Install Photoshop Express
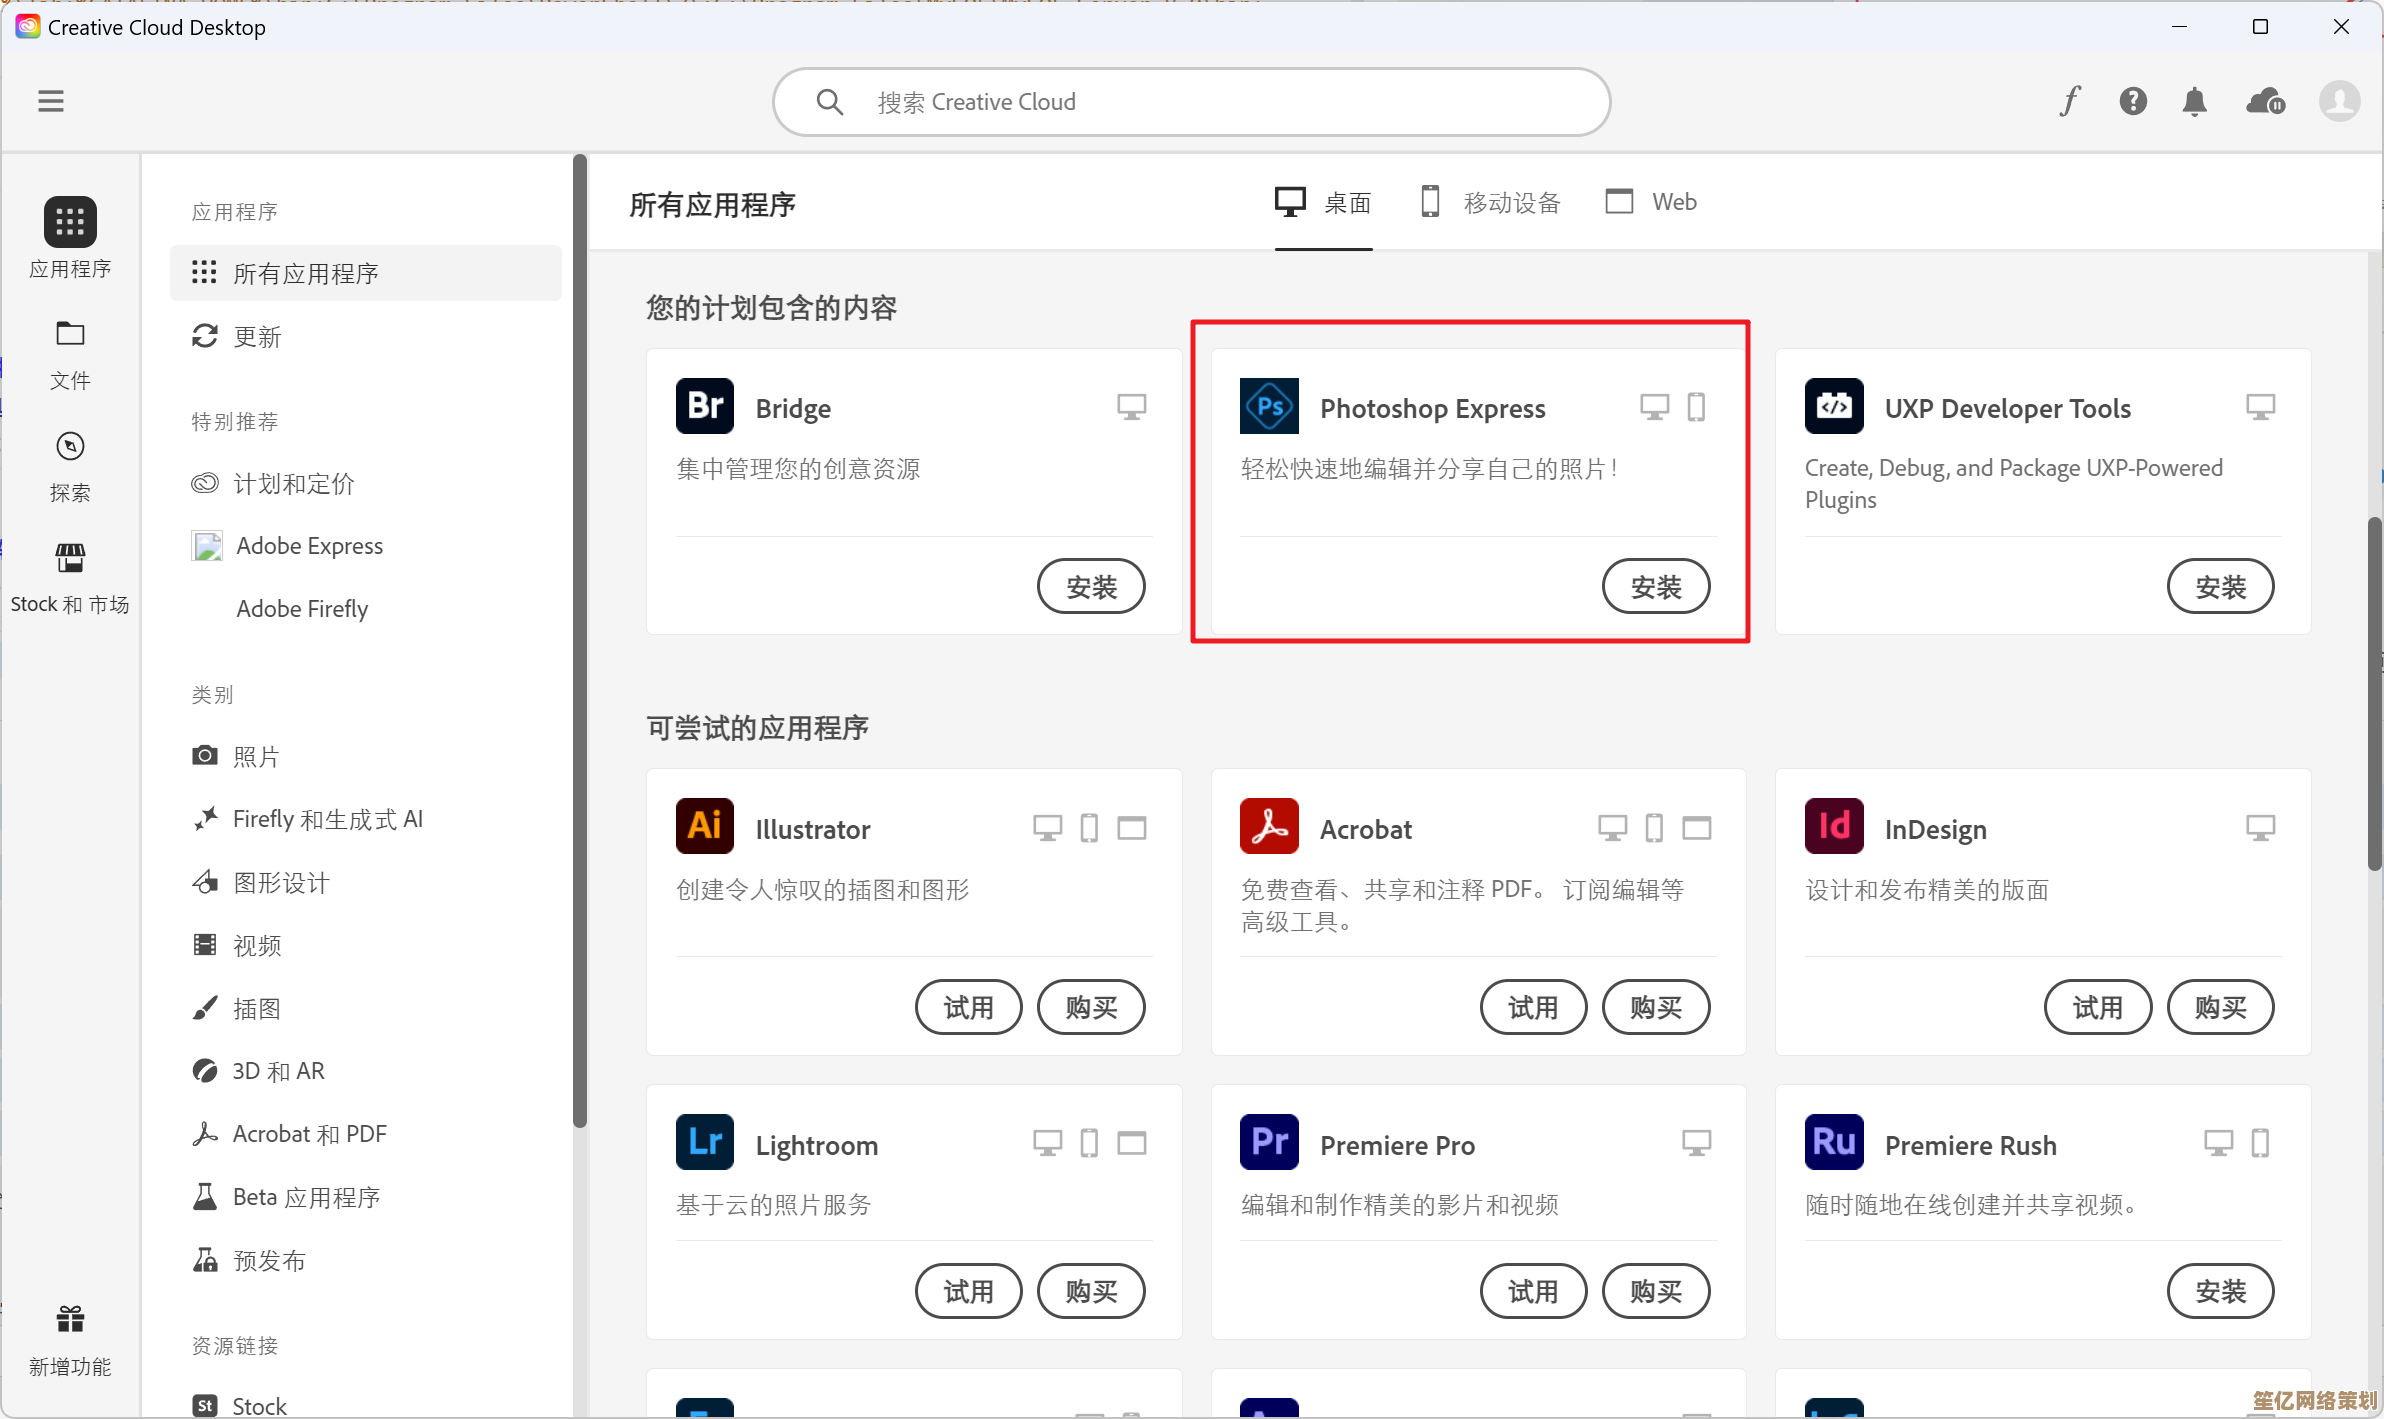This screenshot has width=2384, height=1419. point(1655,587)
